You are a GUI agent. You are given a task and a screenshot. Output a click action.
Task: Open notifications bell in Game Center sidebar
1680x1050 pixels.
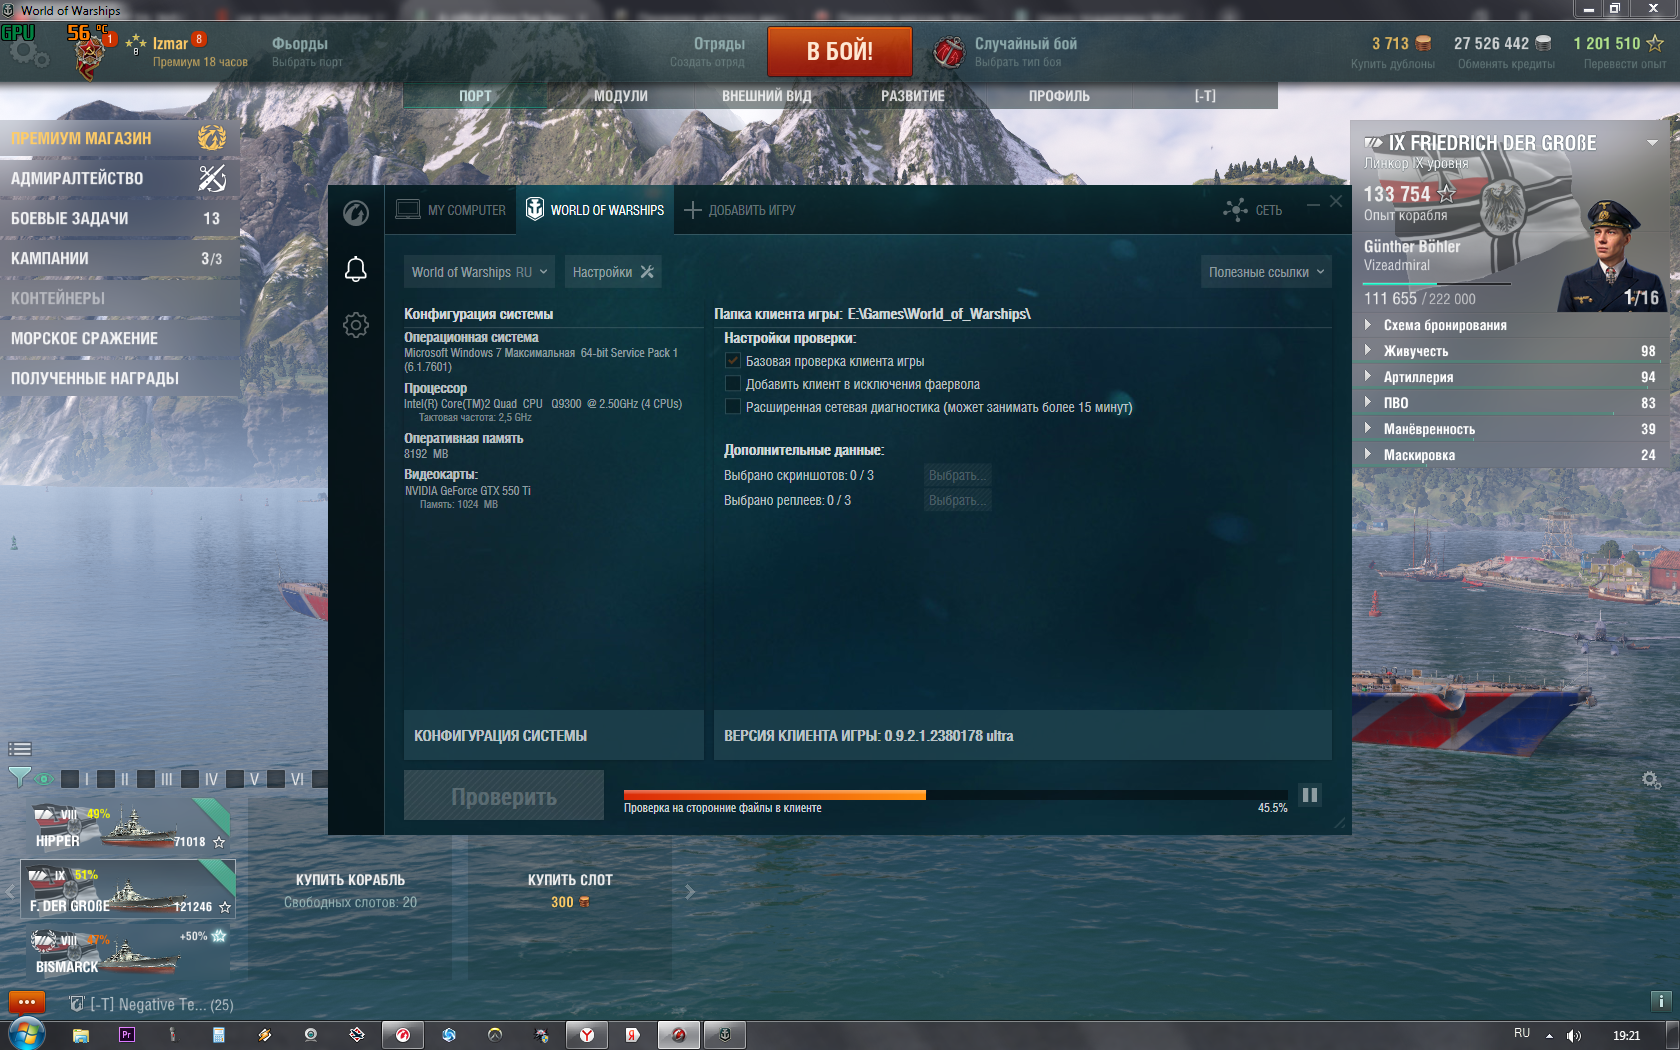(356, 269)
